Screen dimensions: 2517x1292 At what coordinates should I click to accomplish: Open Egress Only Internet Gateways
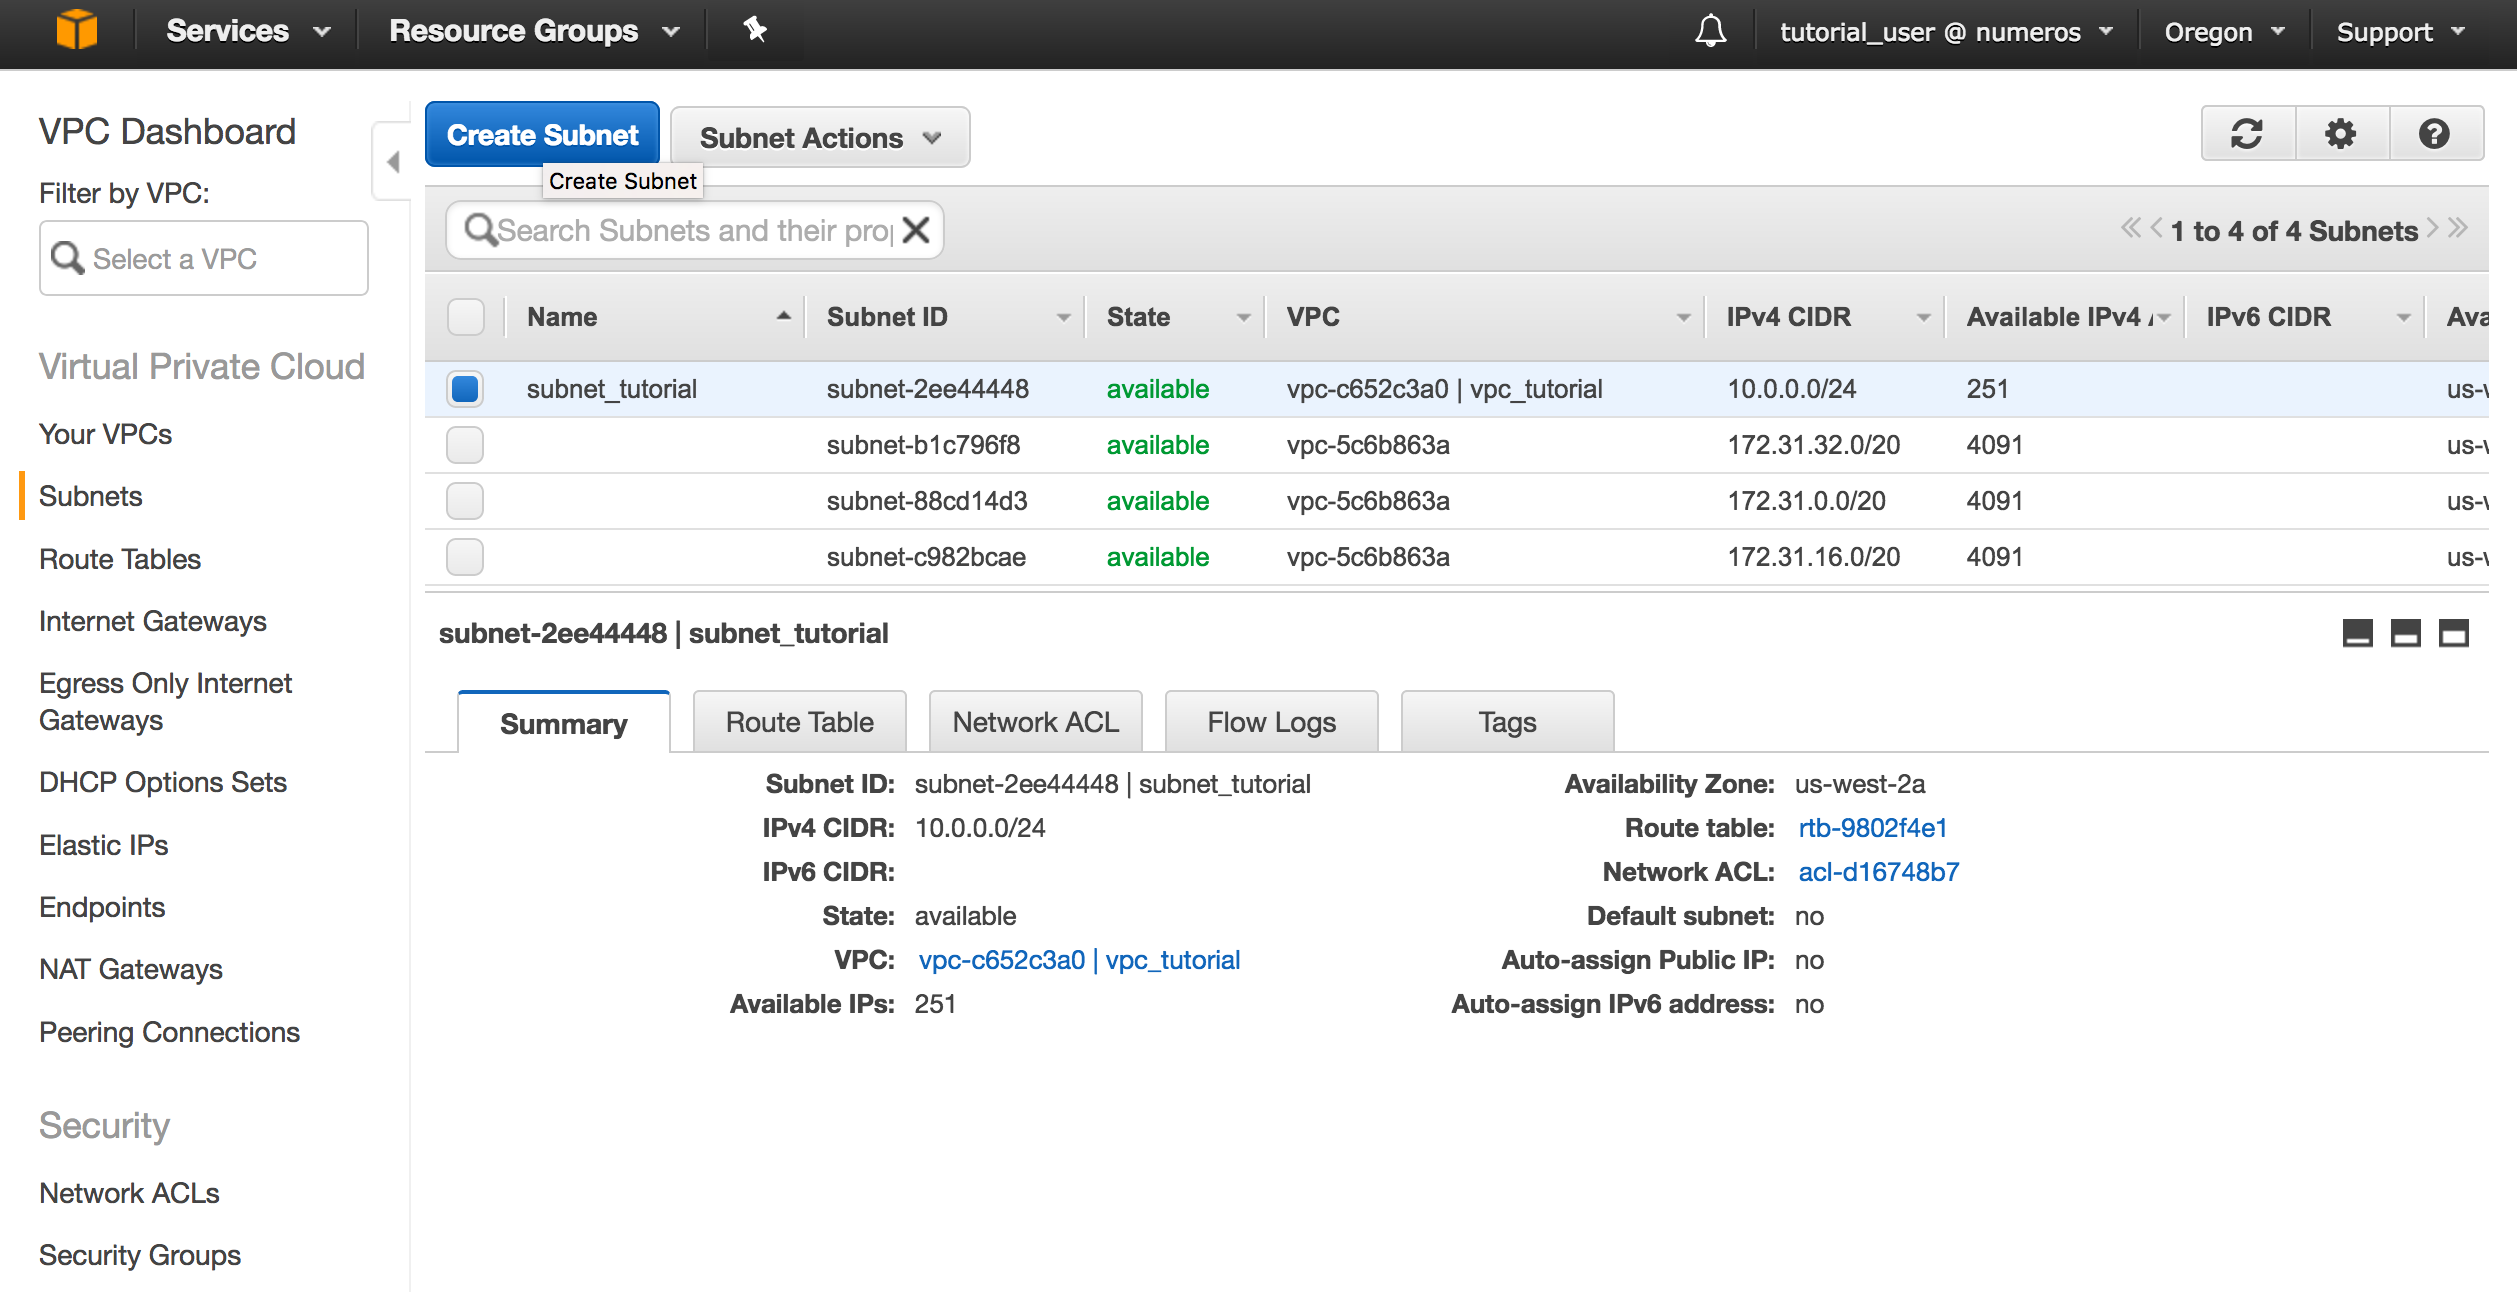pos(165,701)
